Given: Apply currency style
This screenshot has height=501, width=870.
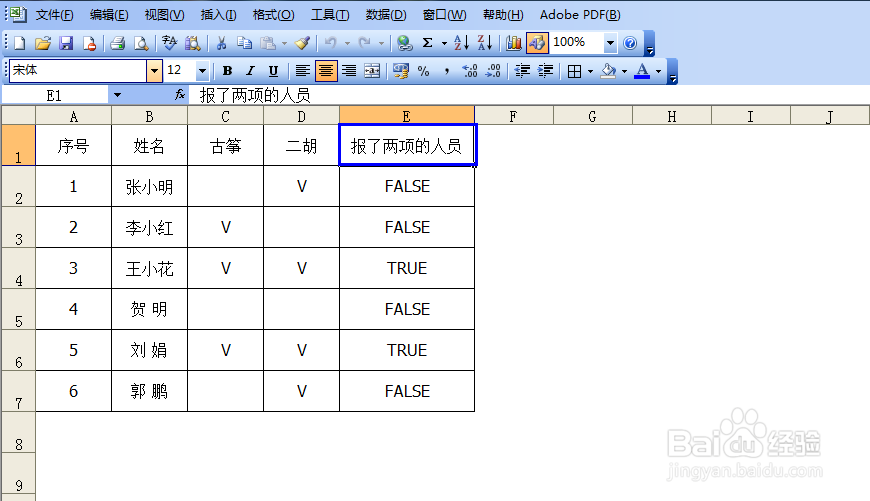Looking at the screenshot, I should (401, 71).
